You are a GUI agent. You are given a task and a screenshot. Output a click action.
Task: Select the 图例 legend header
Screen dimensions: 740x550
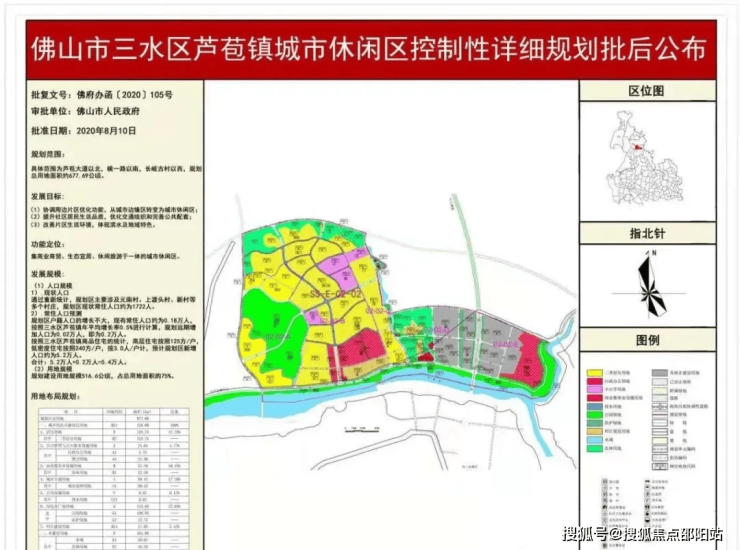[x=645, y=340]
